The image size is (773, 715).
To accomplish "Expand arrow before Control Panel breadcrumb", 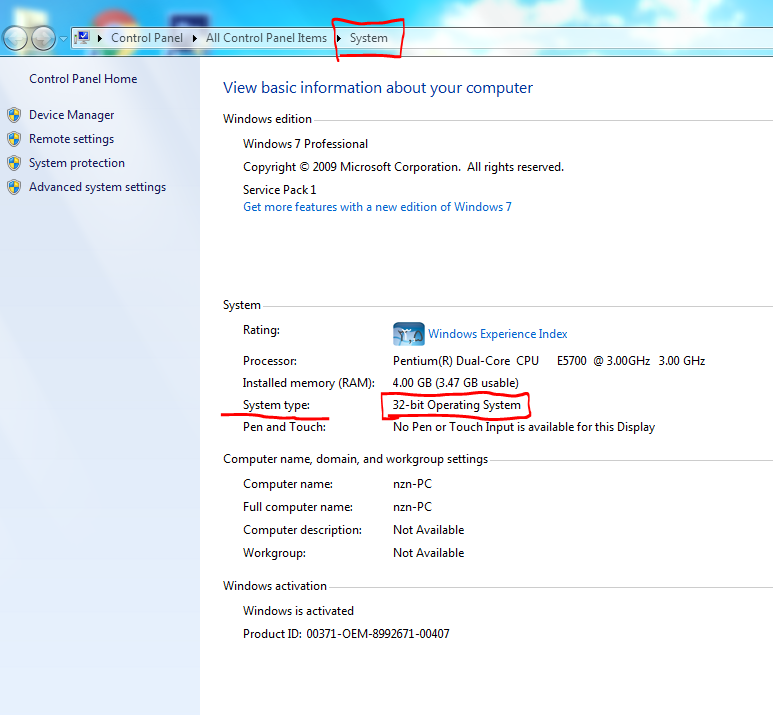I will (100, 38).
